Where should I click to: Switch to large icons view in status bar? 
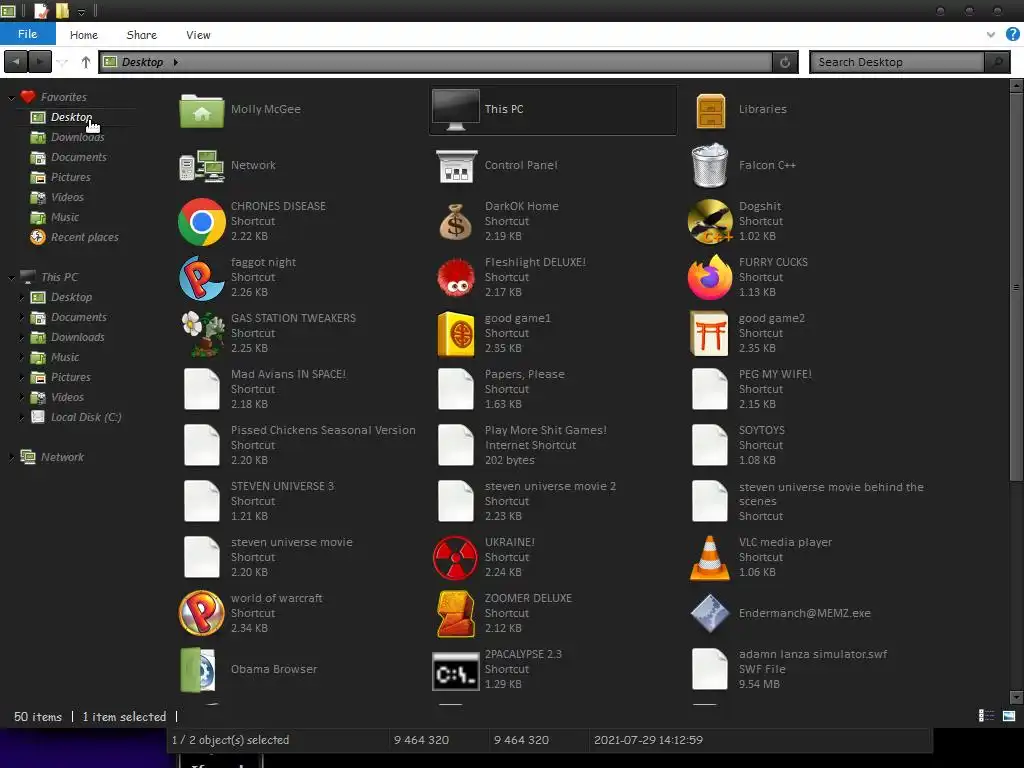pyautogui.click(x=1009, y=716)
